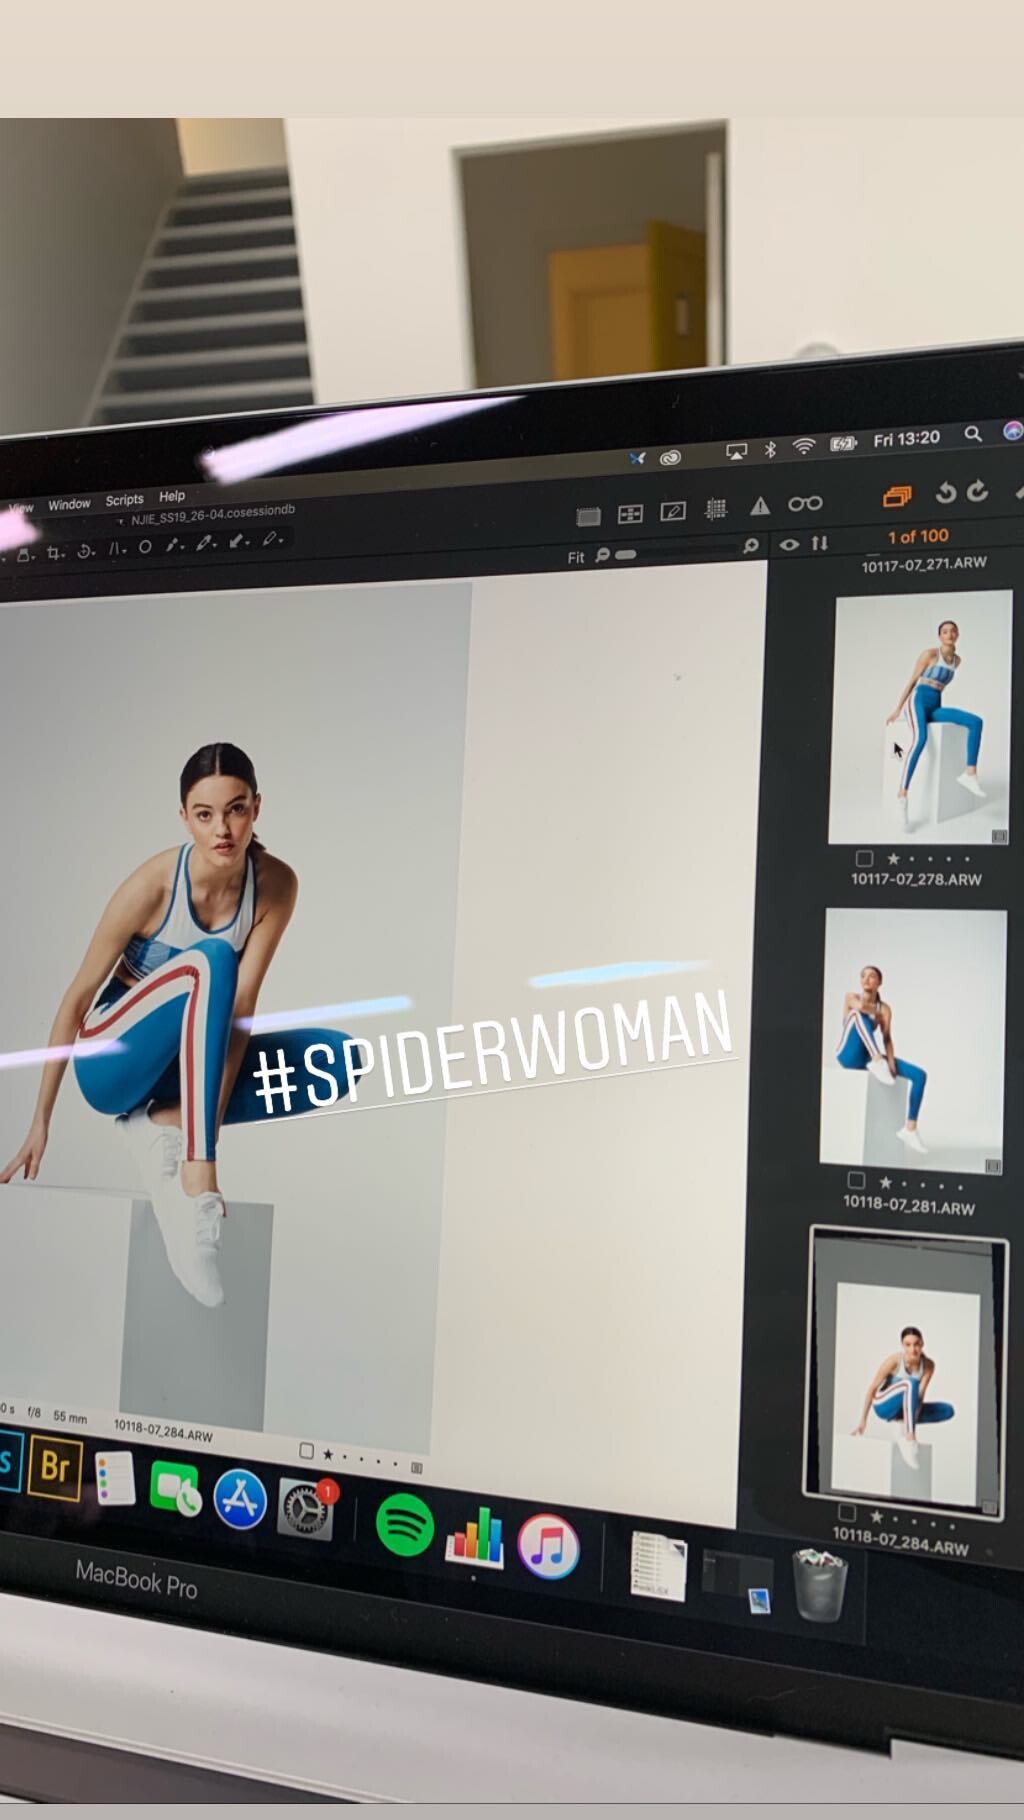Select the Crop cursor tool
This screenshot has width=1024, height=1820.
tap(55, 552)
